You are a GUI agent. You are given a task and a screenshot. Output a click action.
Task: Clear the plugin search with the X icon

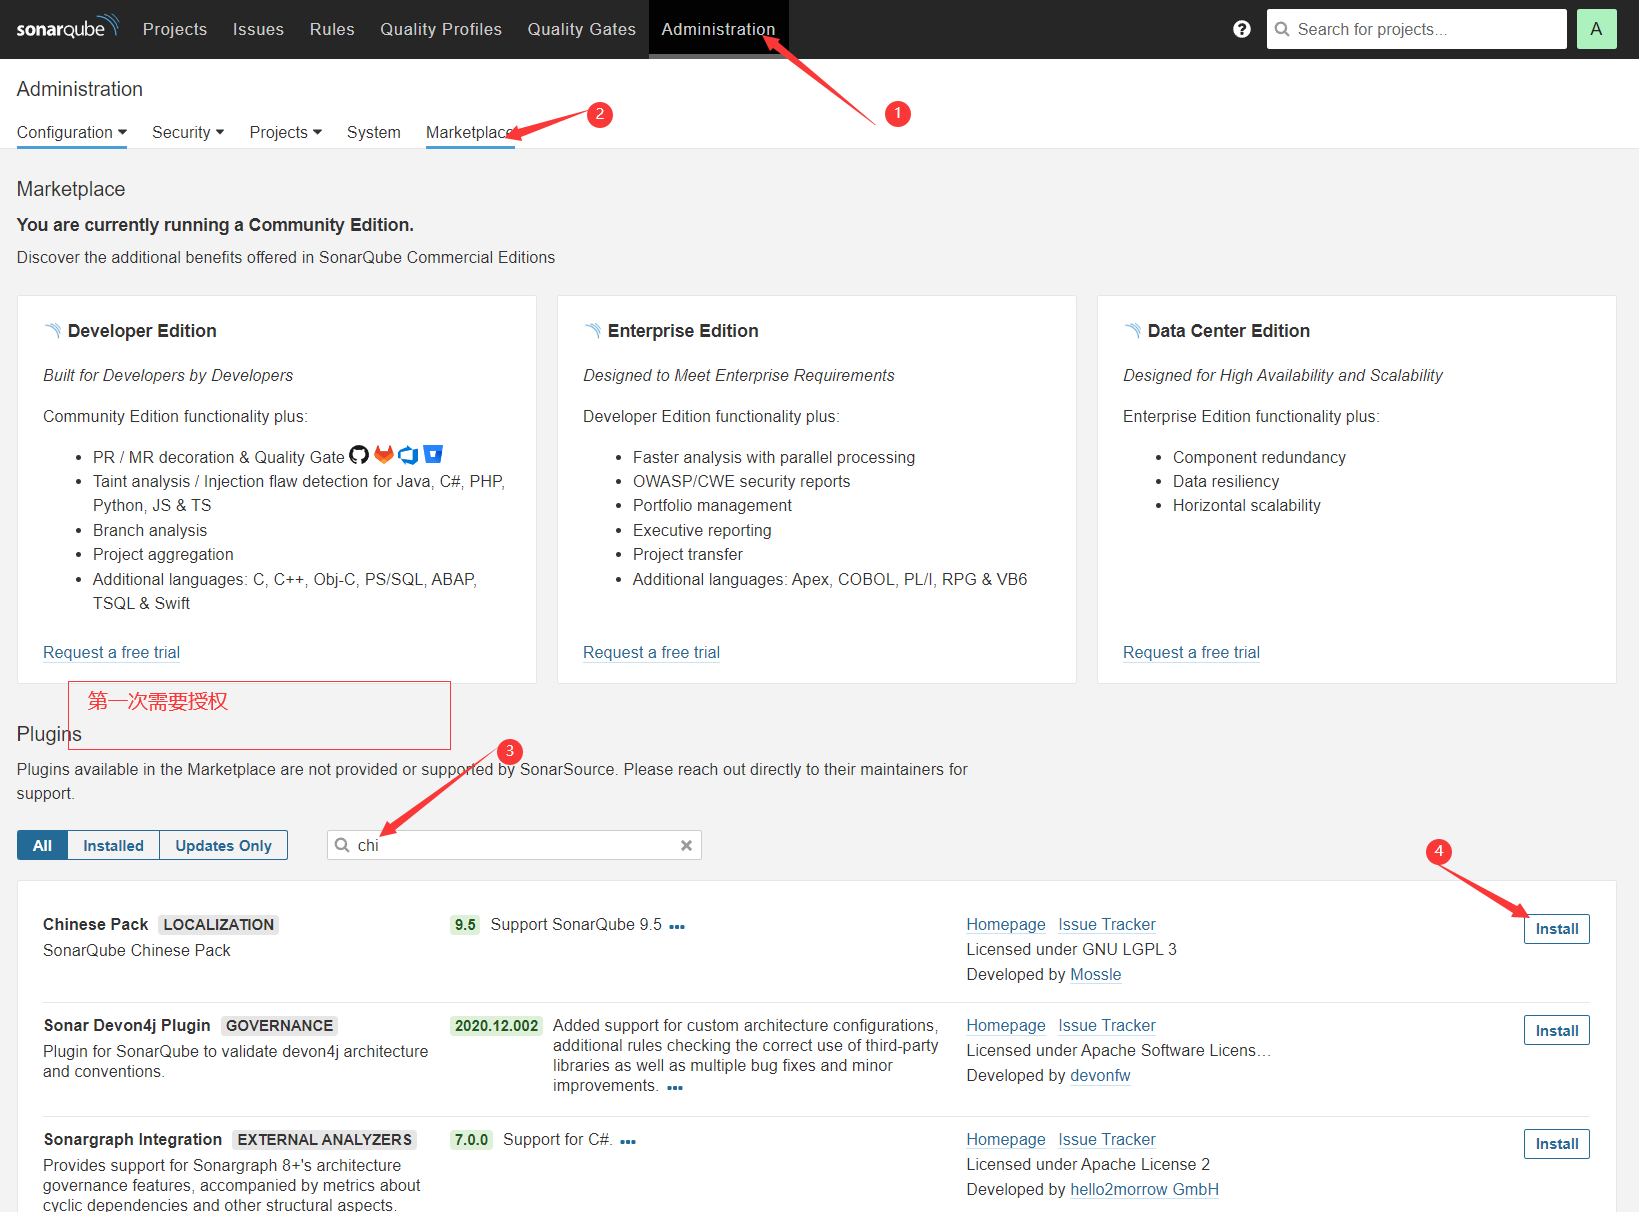686,845
